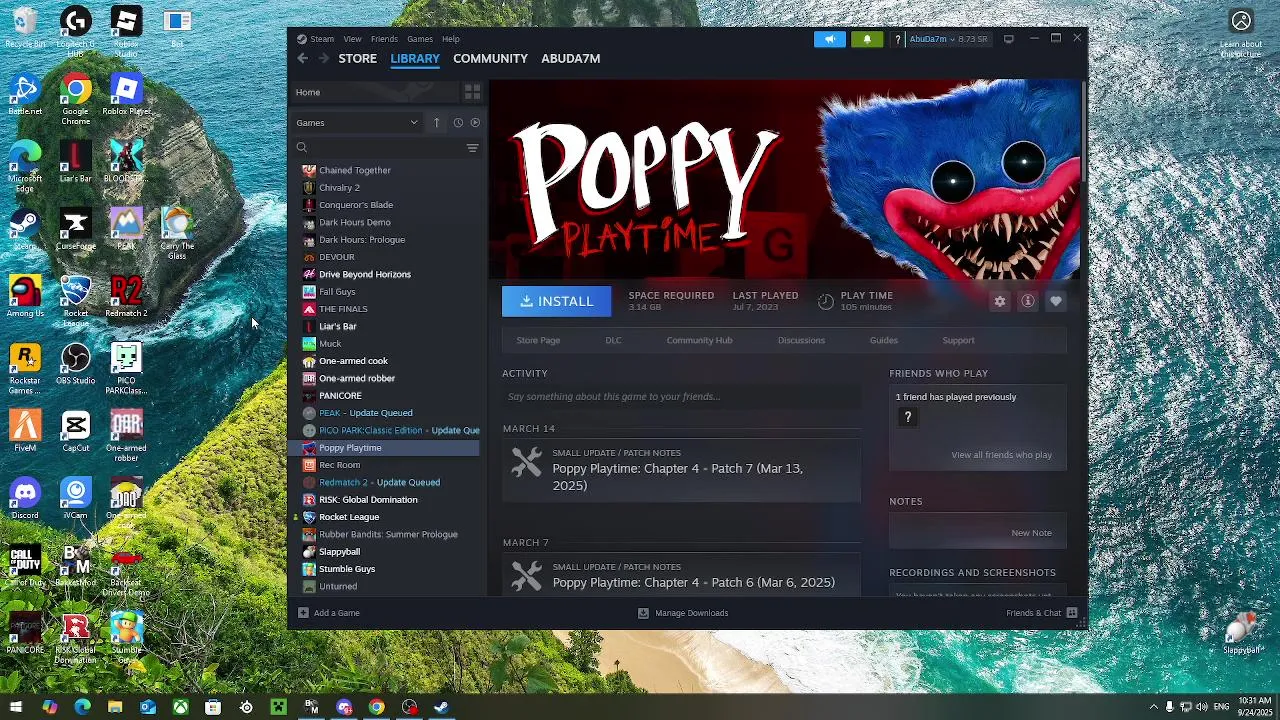Screen dimensions: 1280x720
Task: Open the Steam menu
Action: [x=322, y=39]
